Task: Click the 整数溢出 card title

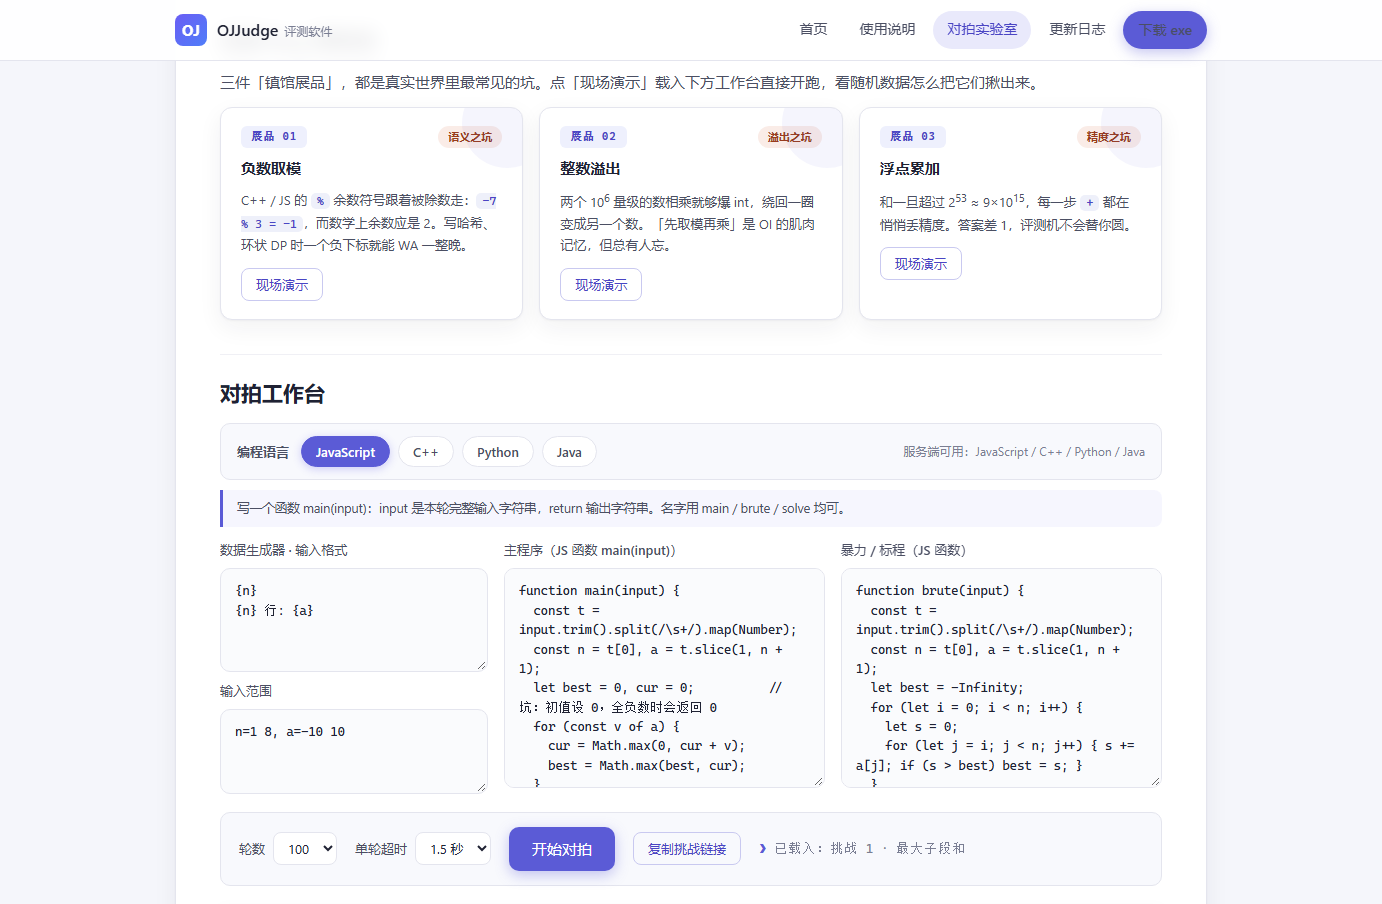Action: [590, 169]
